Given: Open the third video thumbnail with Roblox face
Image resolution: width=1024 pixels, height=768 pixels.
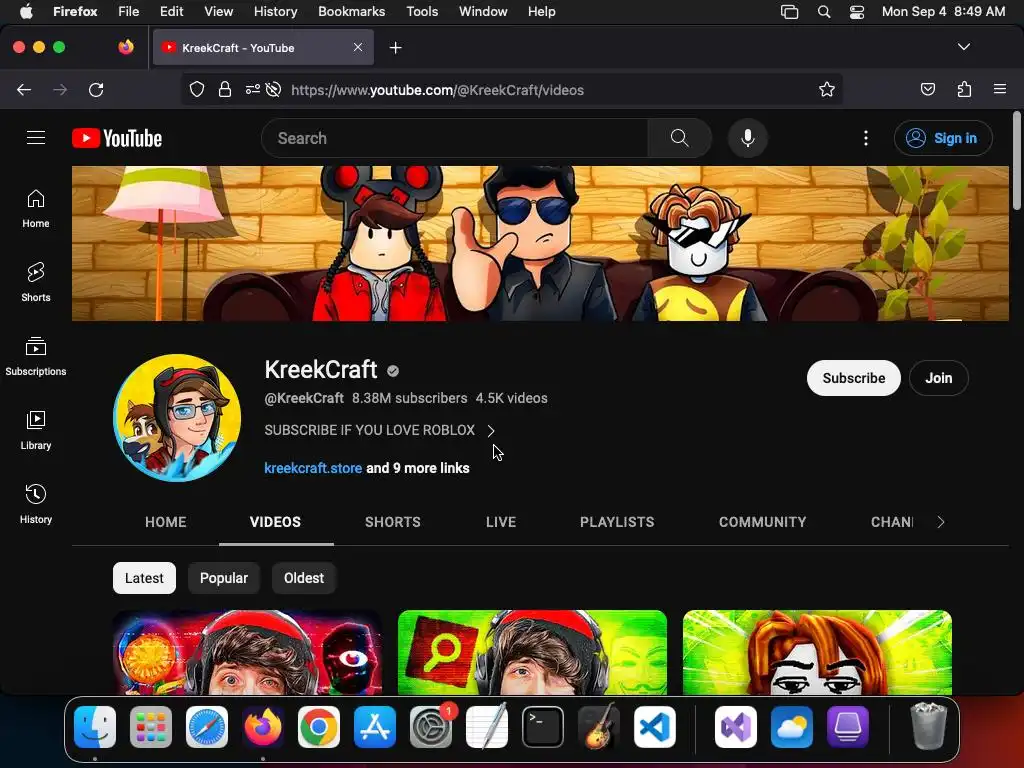Looking at the screenshot, I should [x=817, y=652].
